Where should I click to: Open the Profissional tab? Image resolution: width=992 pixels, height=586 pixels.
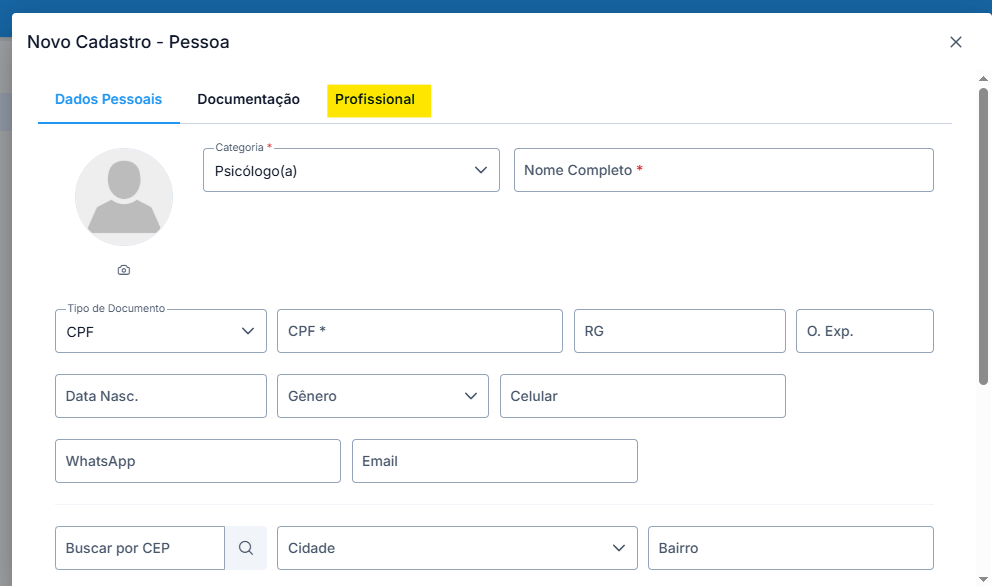375,99
